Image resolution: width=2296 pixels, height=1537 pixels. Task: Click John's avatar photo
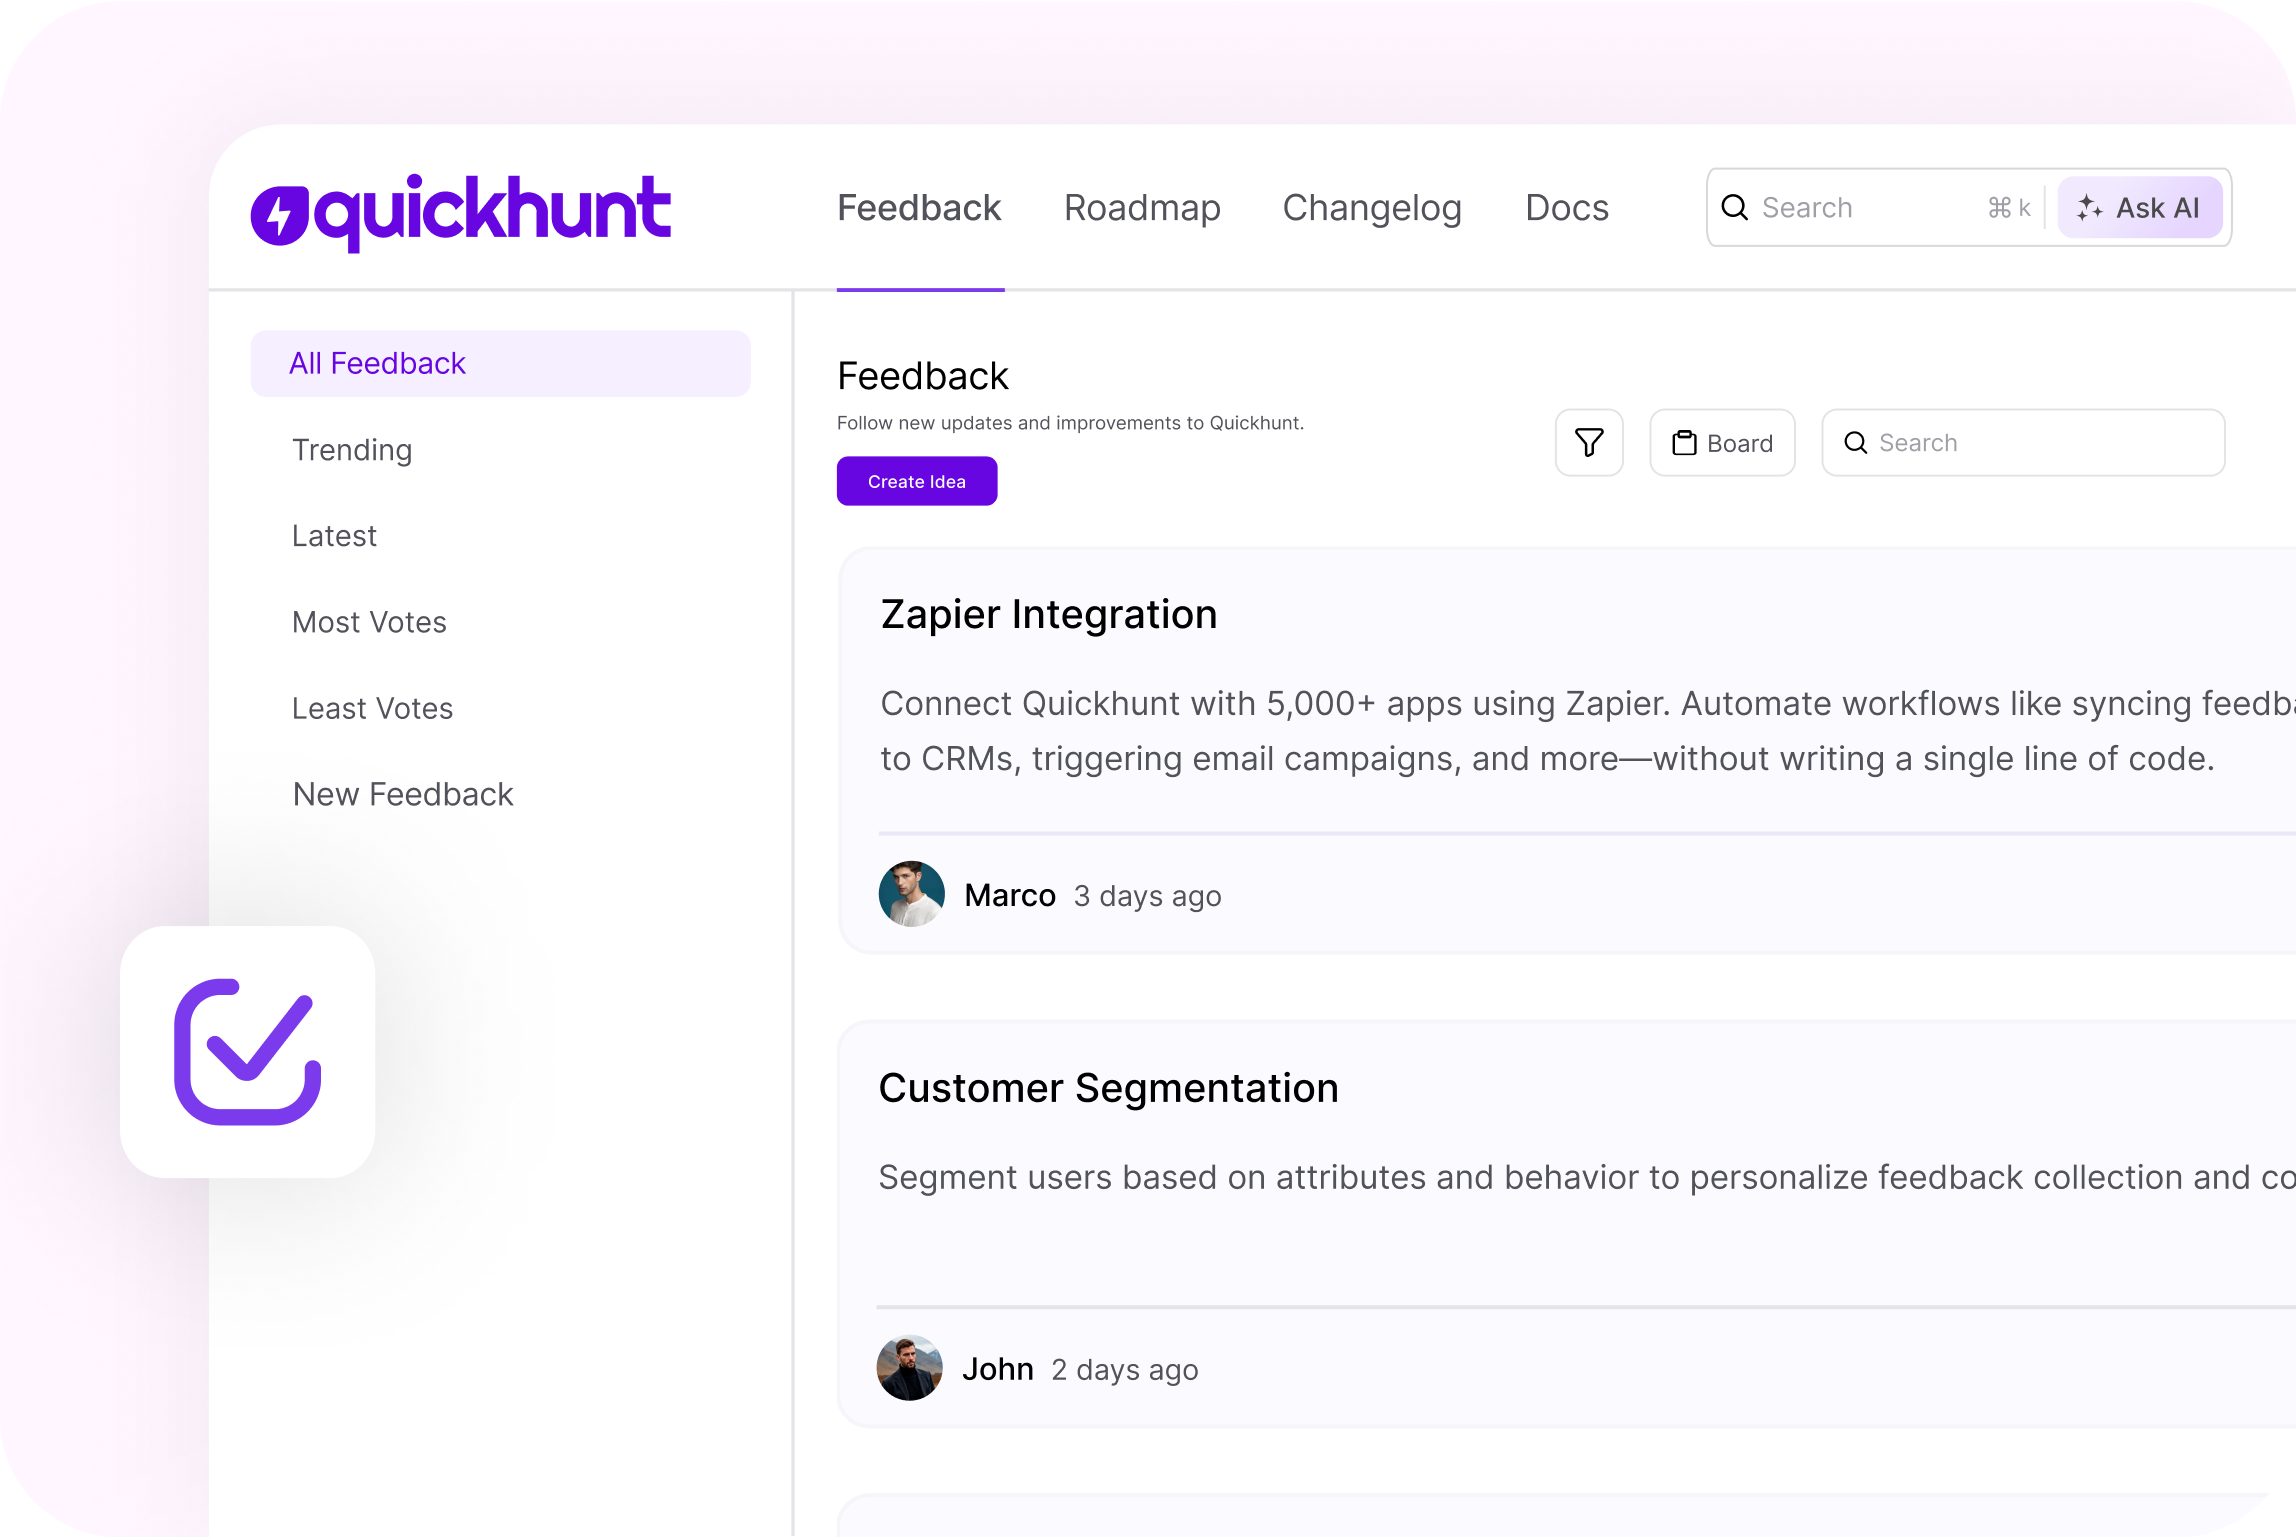coord(909,1368)
